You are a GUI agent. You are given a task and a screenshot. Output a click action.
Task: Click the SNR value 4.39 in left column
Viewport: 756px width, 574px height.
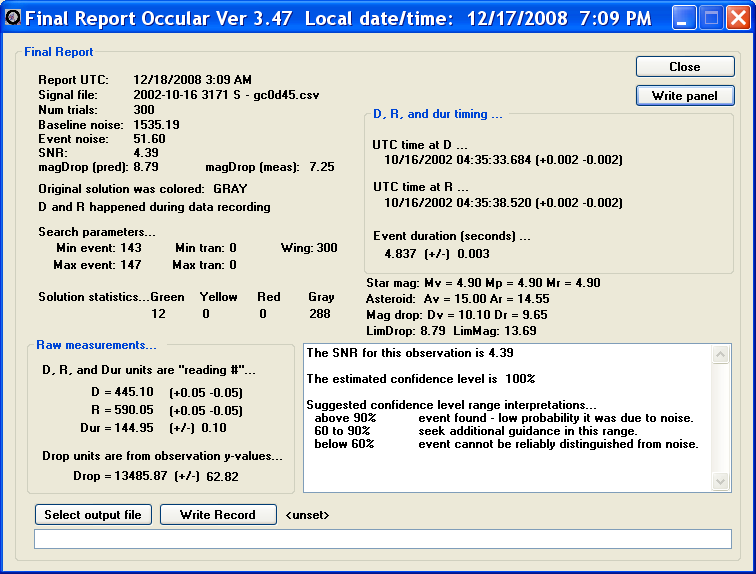(x=146, y=153)
